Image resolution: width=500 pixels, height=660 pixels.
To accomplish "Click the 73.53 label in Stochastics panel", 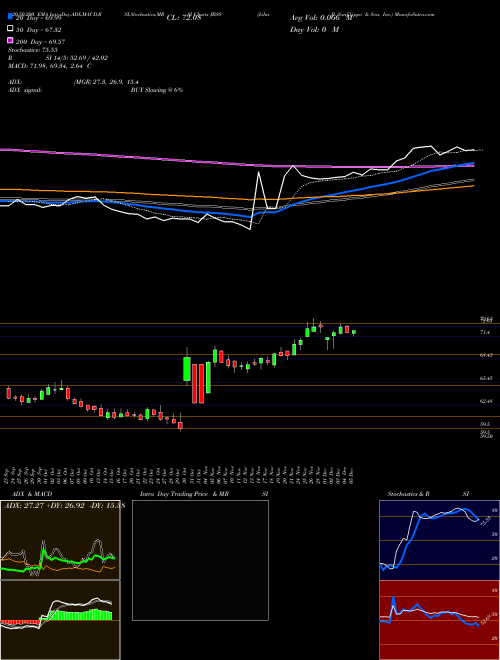I will (x=486, y=521).
